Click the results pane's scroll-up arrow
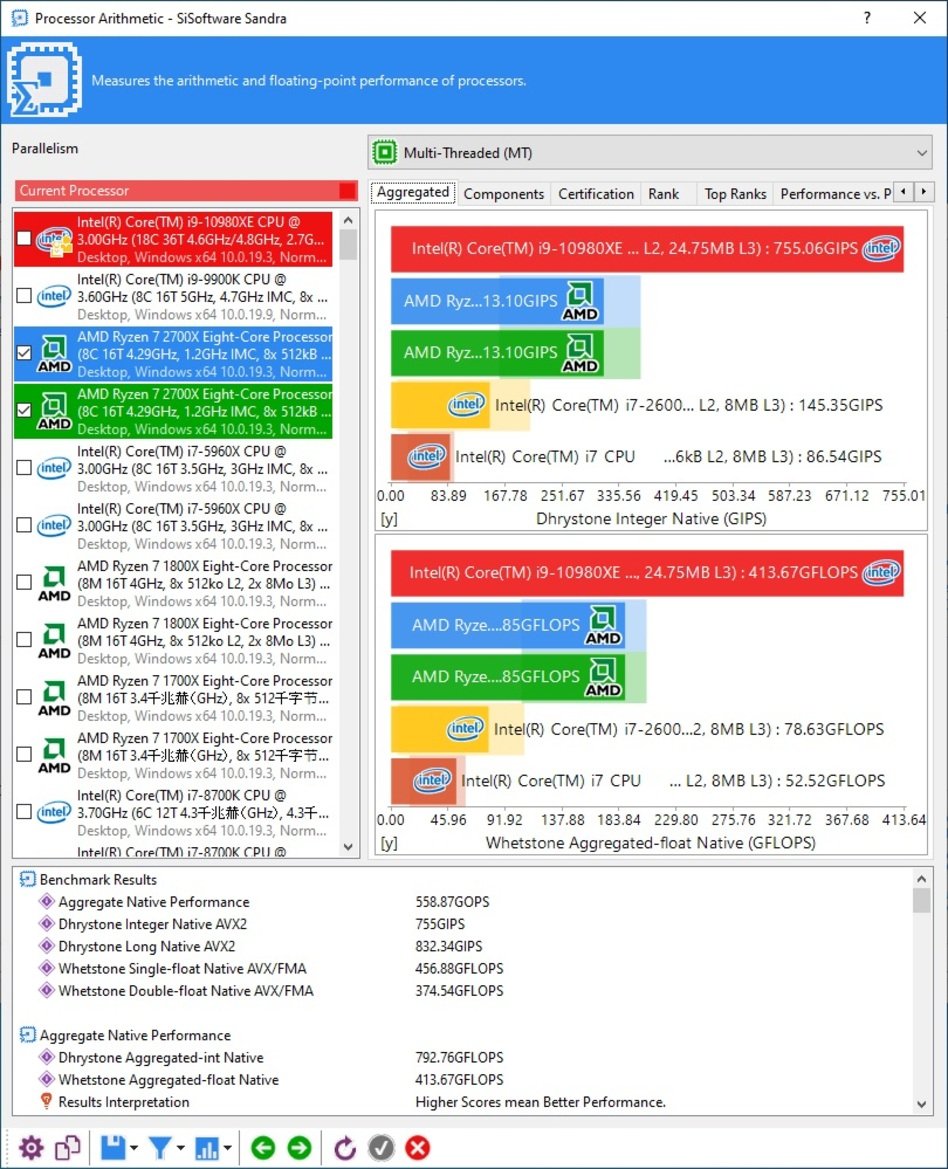 pyautogui.click(x=922, y=879)
